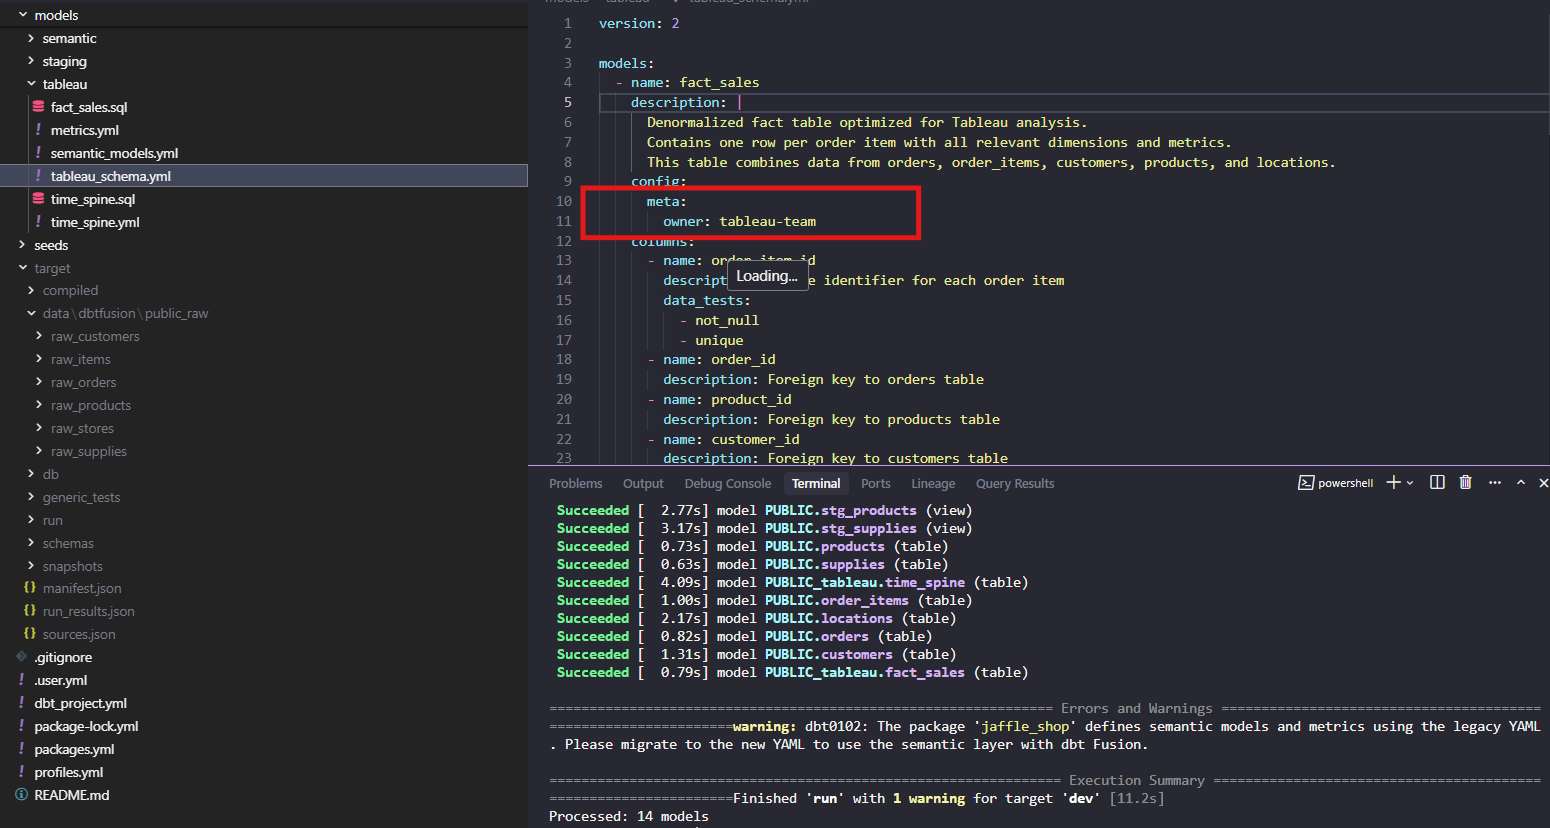1550x828 pixels.
Task: Maximize panel size using the up chevron
Action: 1521,483
